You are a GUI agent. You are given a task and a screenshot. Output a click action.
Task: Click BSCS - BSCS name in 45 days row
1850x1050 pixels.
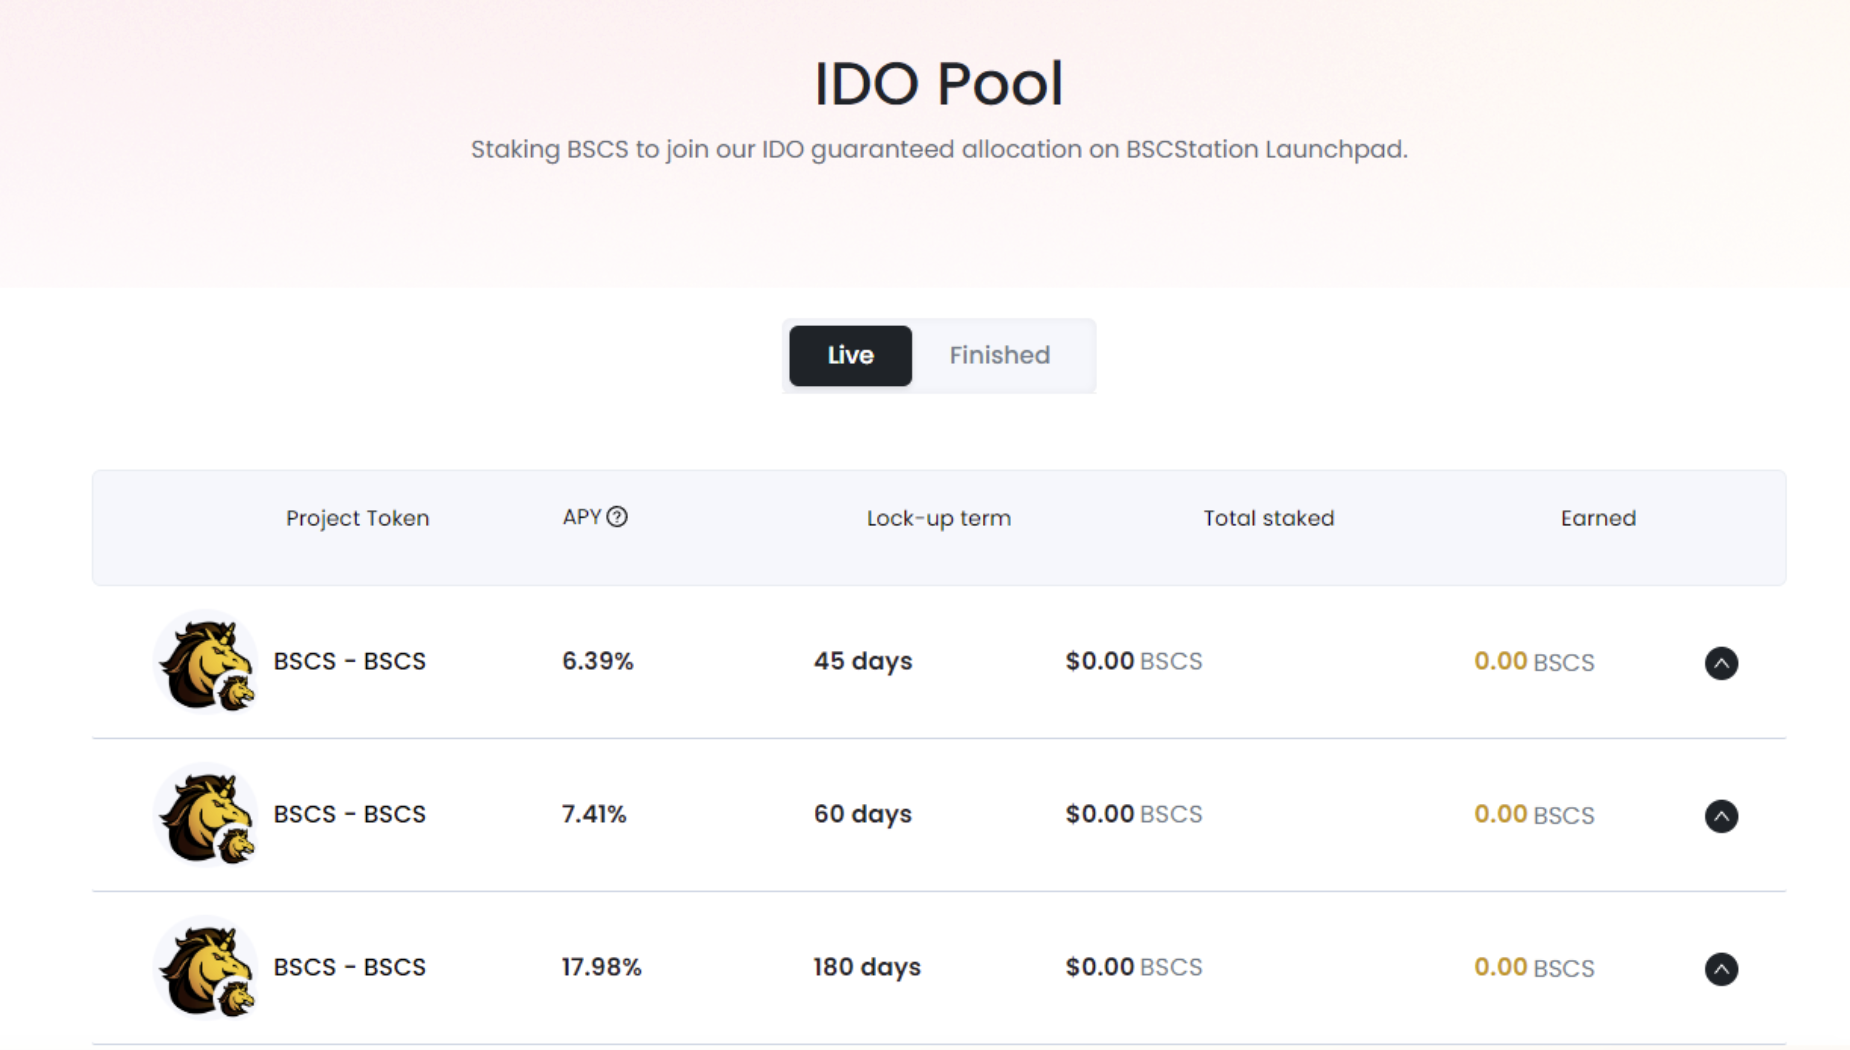point(350,661)
